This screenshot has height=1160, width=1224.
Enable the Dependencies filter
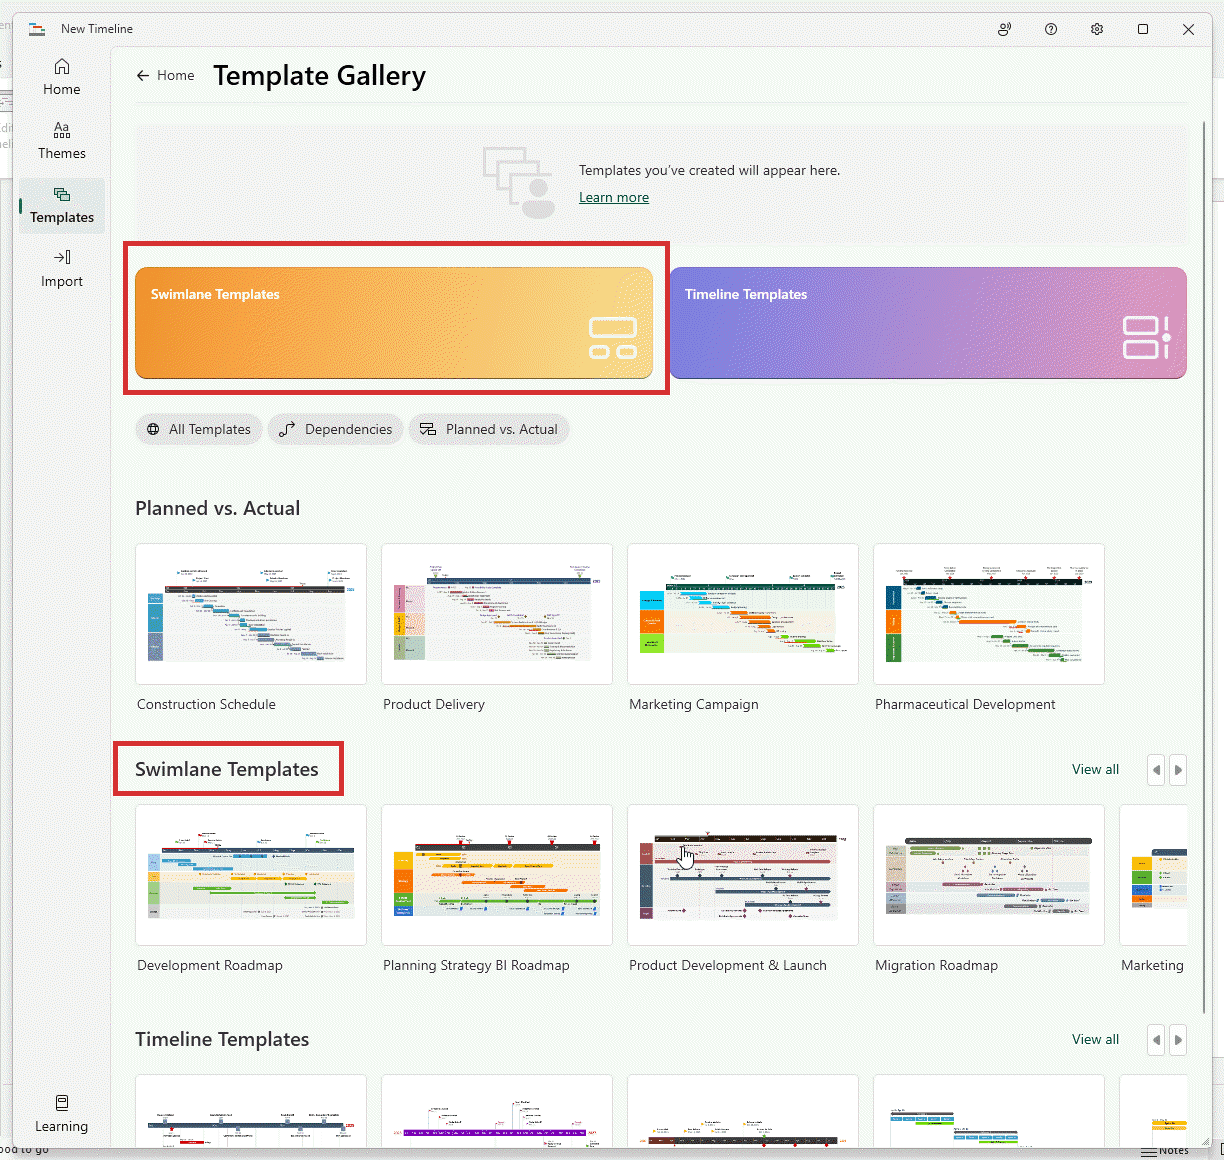335,429
